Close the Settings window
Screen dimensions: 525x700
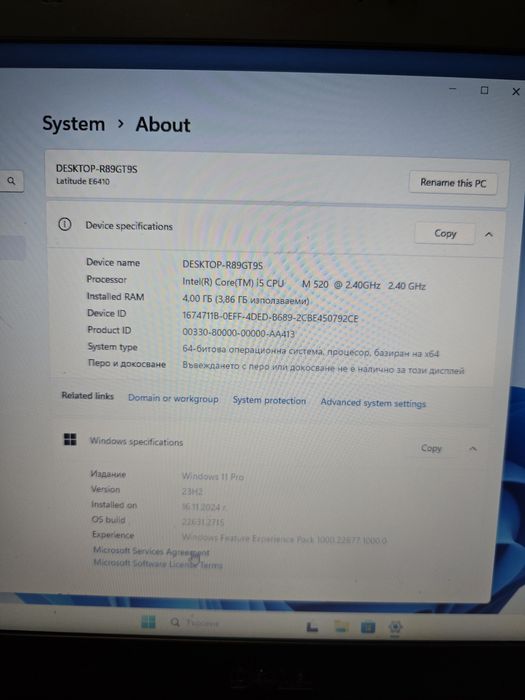[516, 92]
